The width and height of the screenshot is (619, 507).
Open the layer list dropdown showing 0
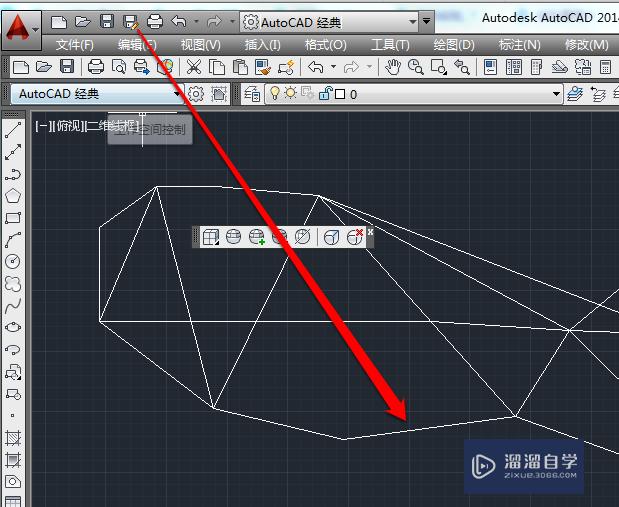[x=414, y=94]
